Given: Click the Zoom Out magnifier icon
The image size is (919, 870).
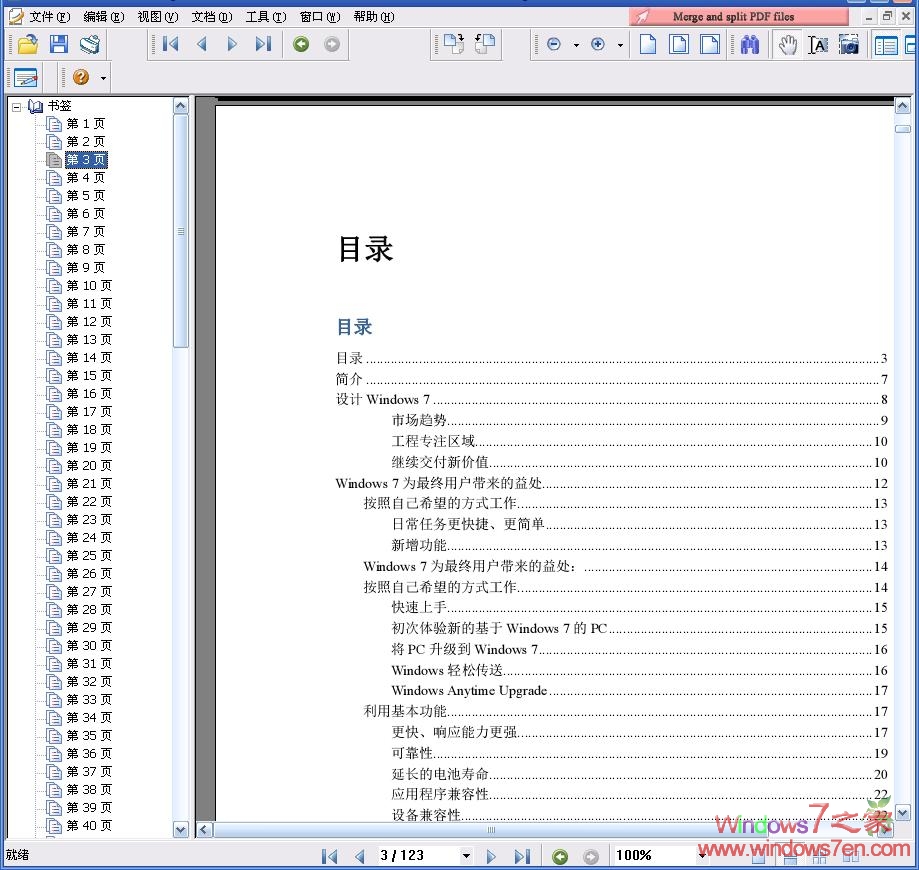Looking at the screenshot, I should click(x=553, y=44).
